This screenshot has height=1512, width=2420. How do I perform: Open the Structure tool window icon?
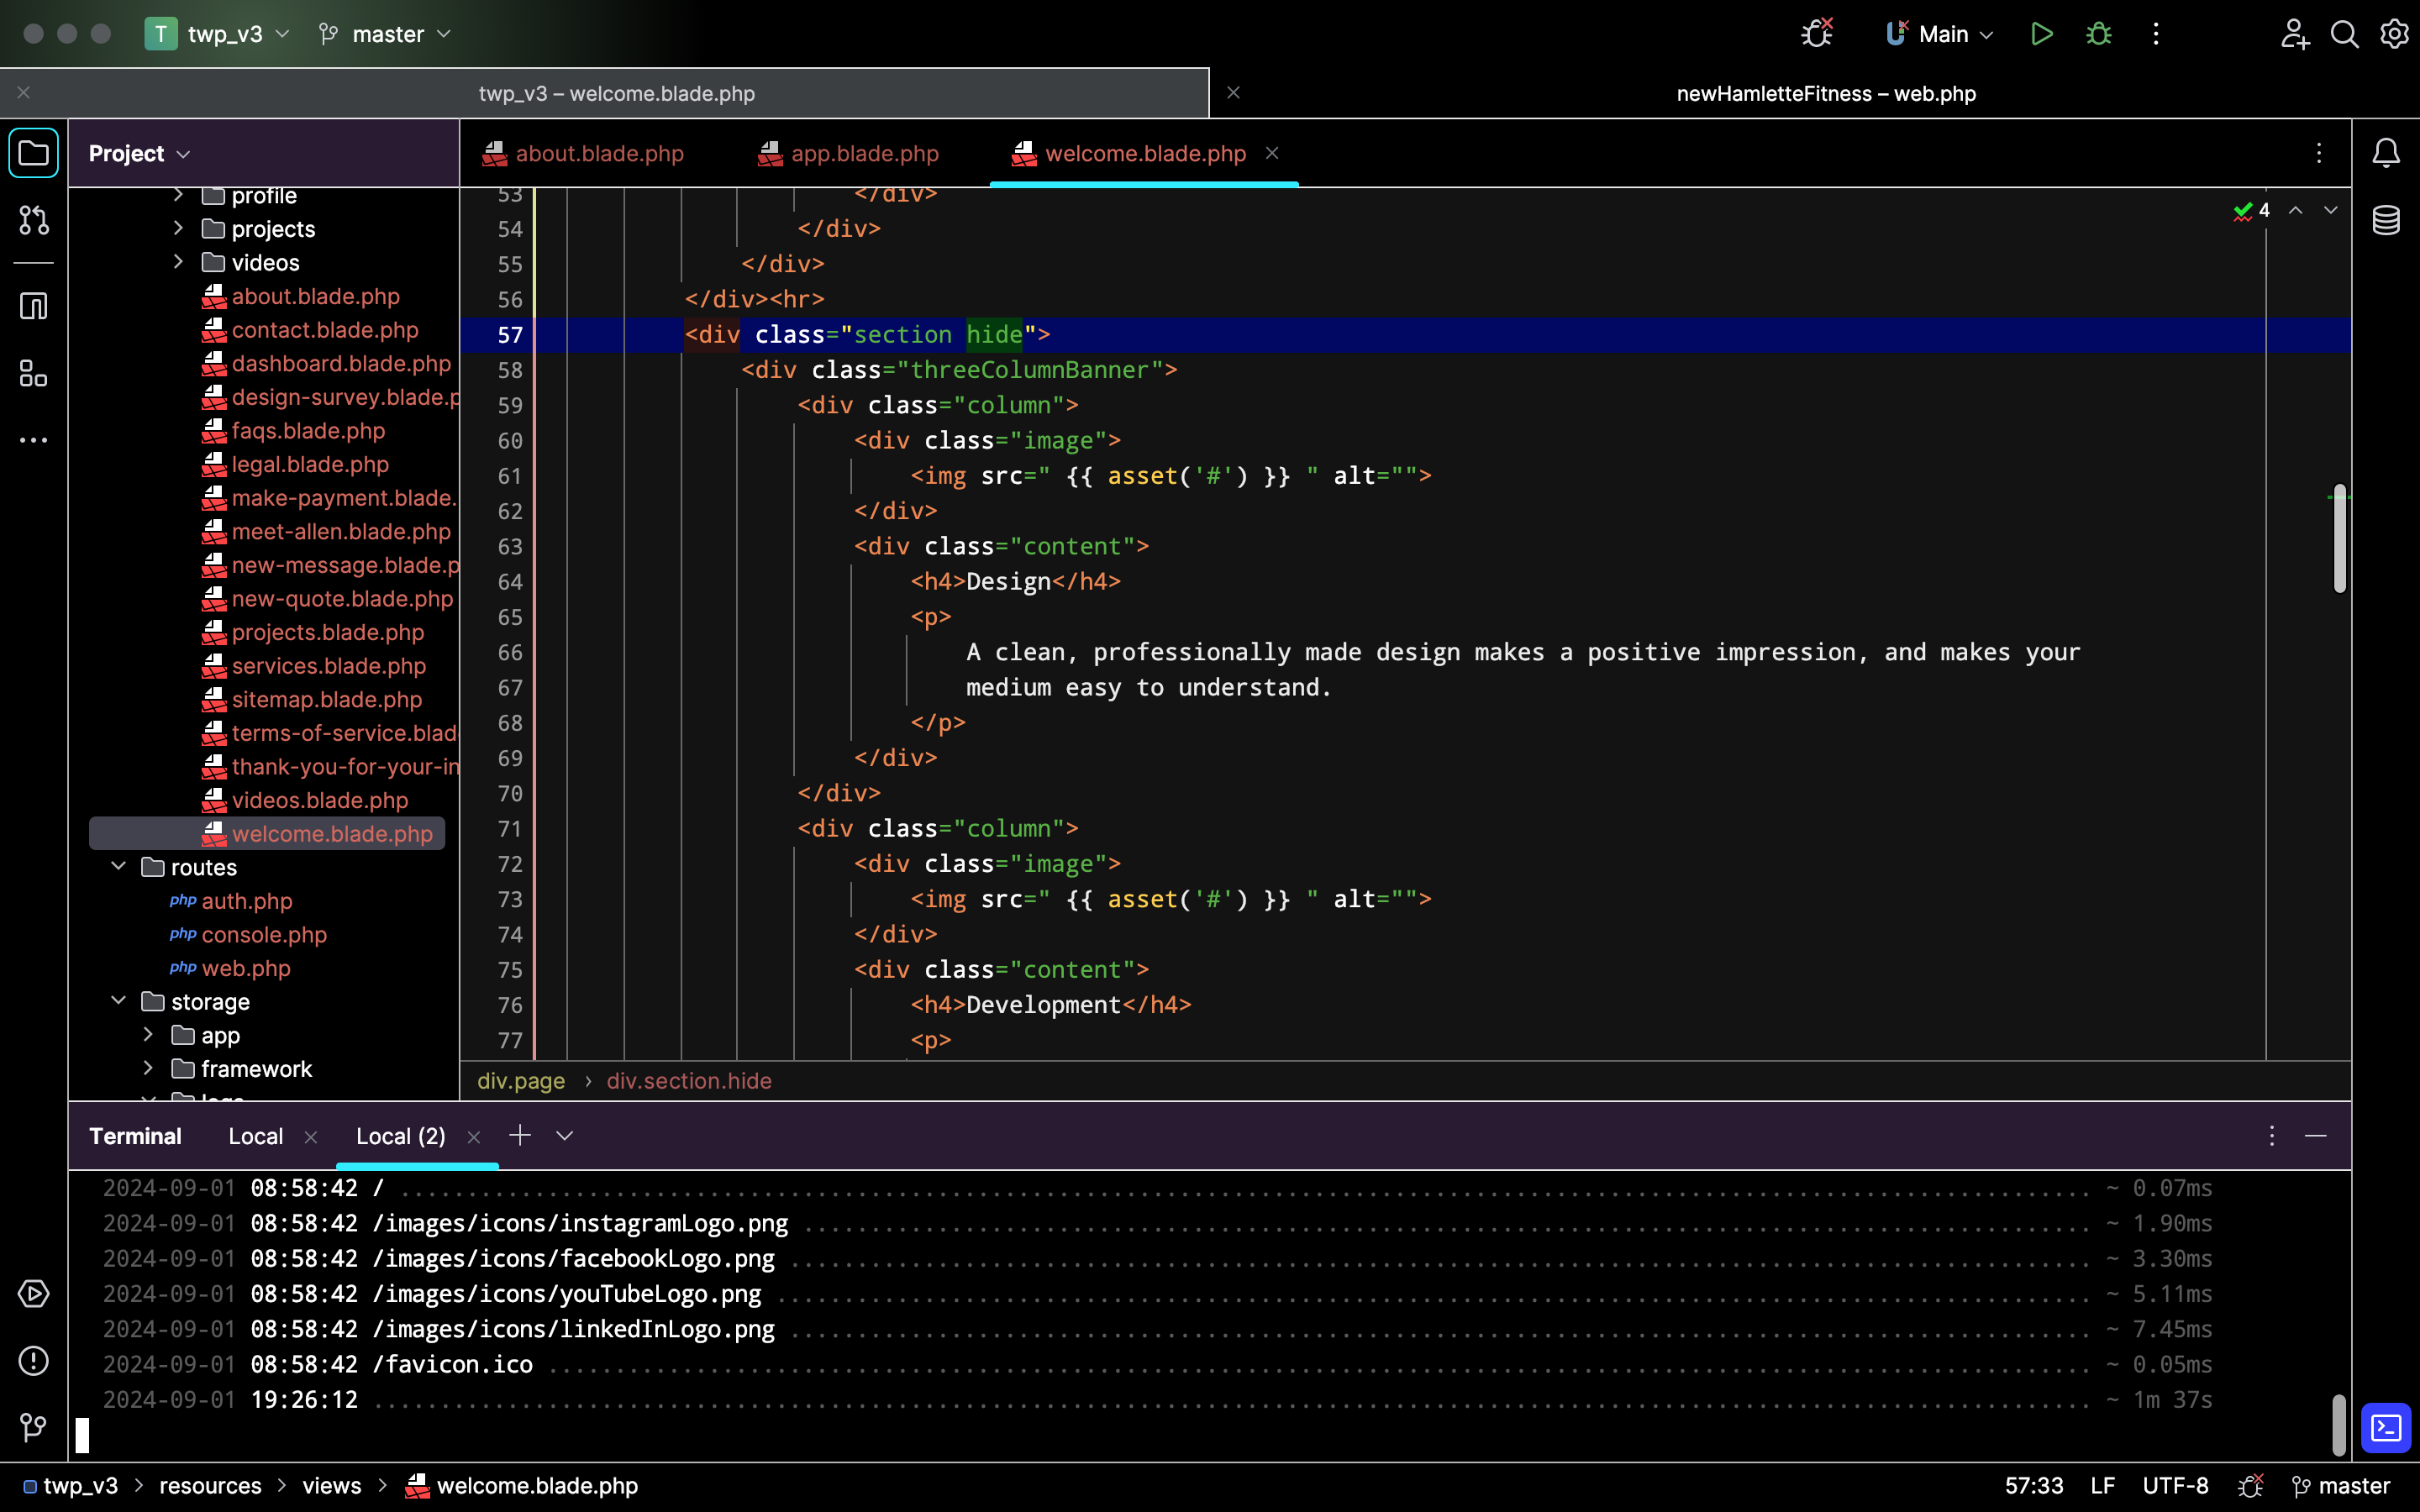pyautogui.click(x=33, y=374)
